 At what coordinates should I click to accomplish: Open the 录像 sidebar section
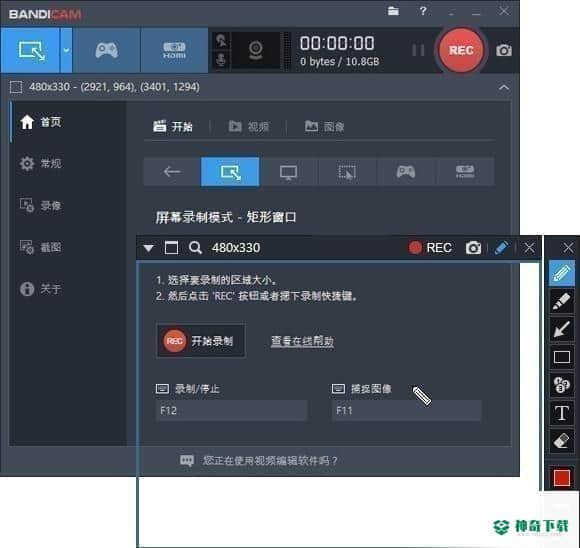pyautogui.click(x=41, y=205)
